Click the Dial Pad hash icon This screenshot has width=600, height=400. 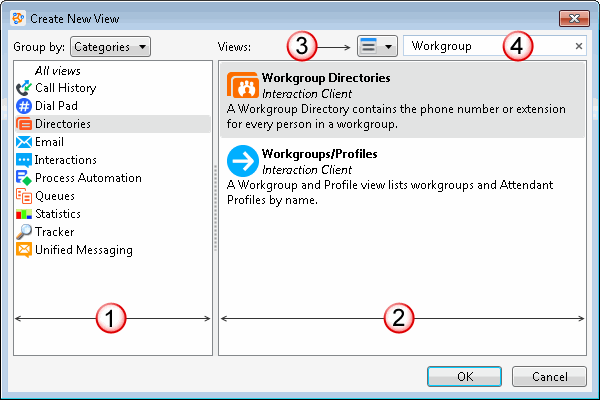click(24, 106)
